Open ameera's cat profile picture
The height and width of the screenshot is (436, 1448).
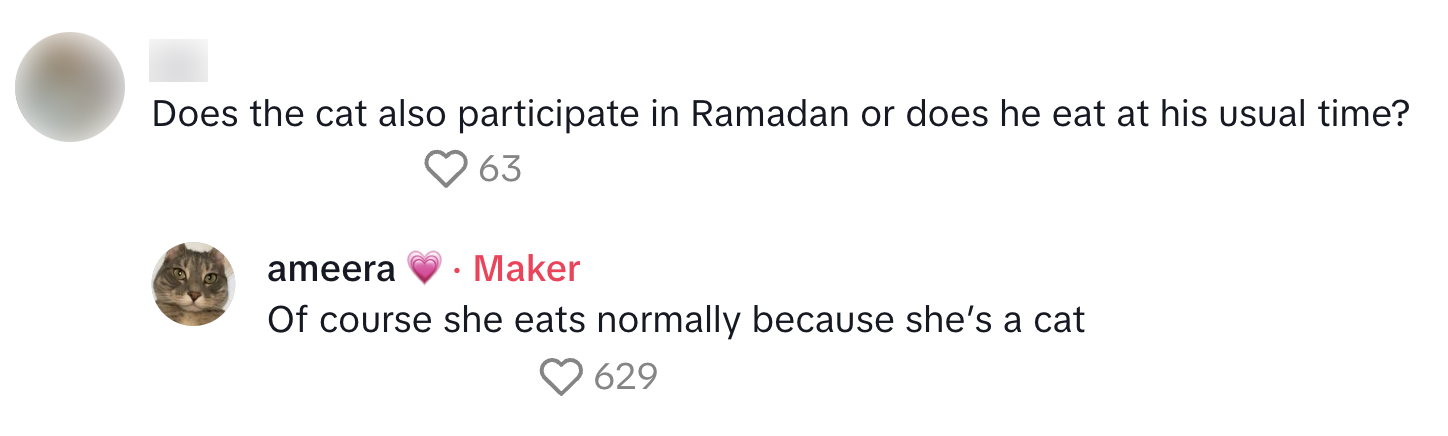coord(193,283)
